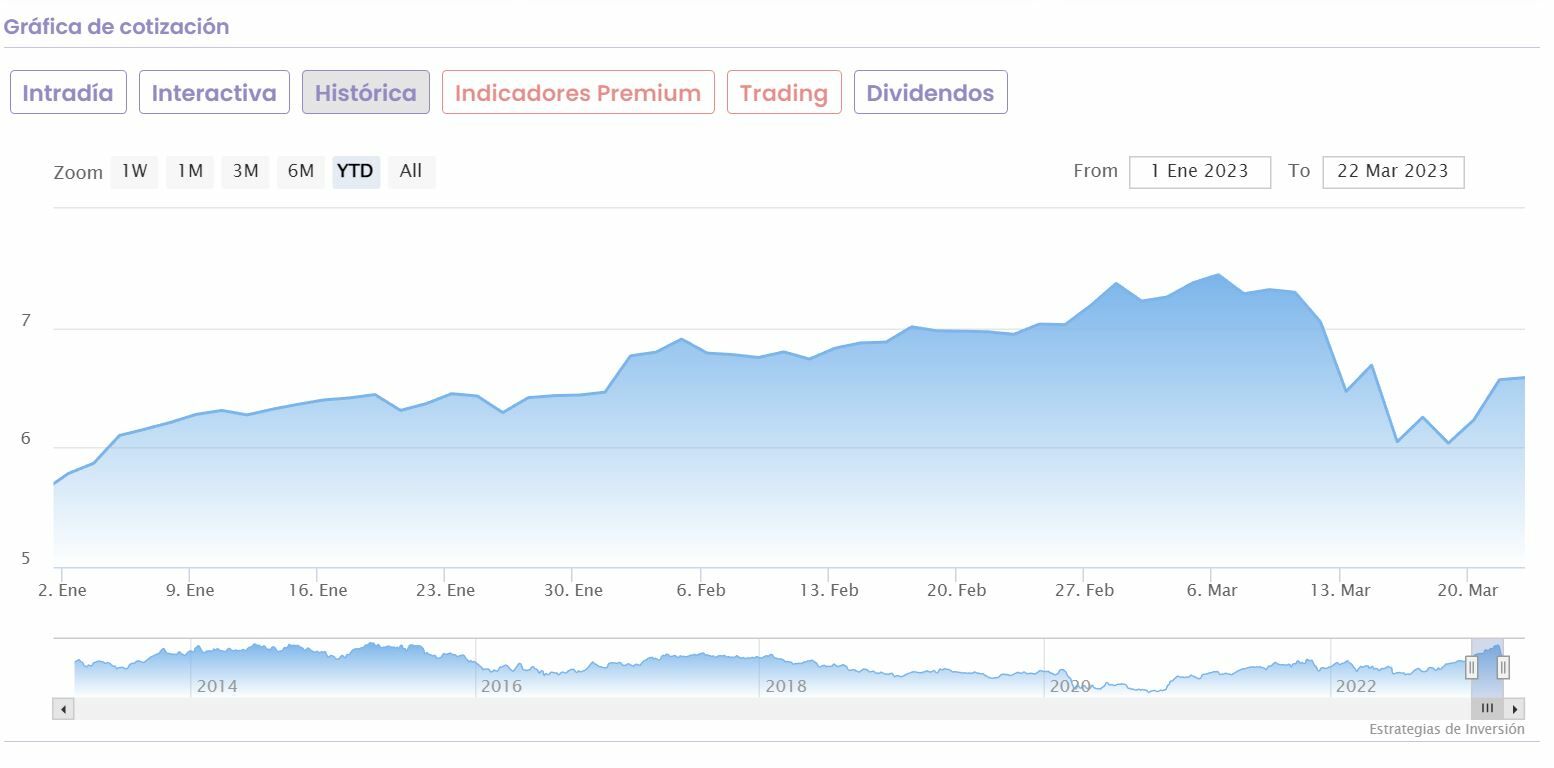
Task: Select the YTD zoom option
Action: pyautogui.click(x=355, y=171)
